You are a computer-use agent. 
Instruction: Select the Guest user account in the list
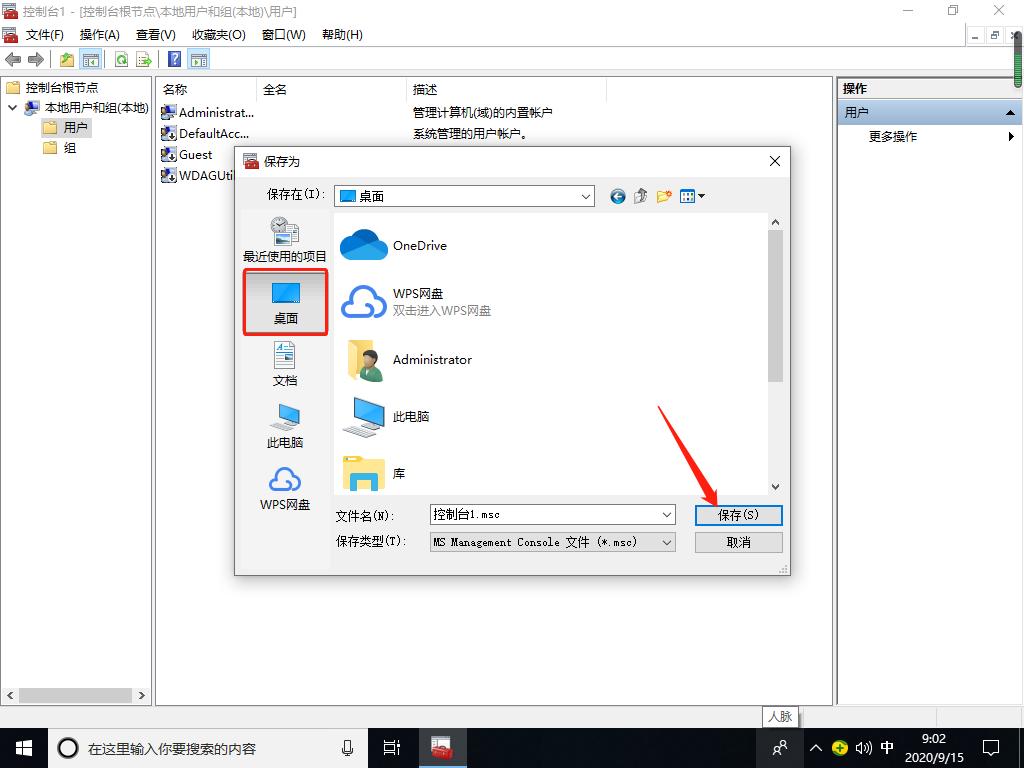click(194, 154)
